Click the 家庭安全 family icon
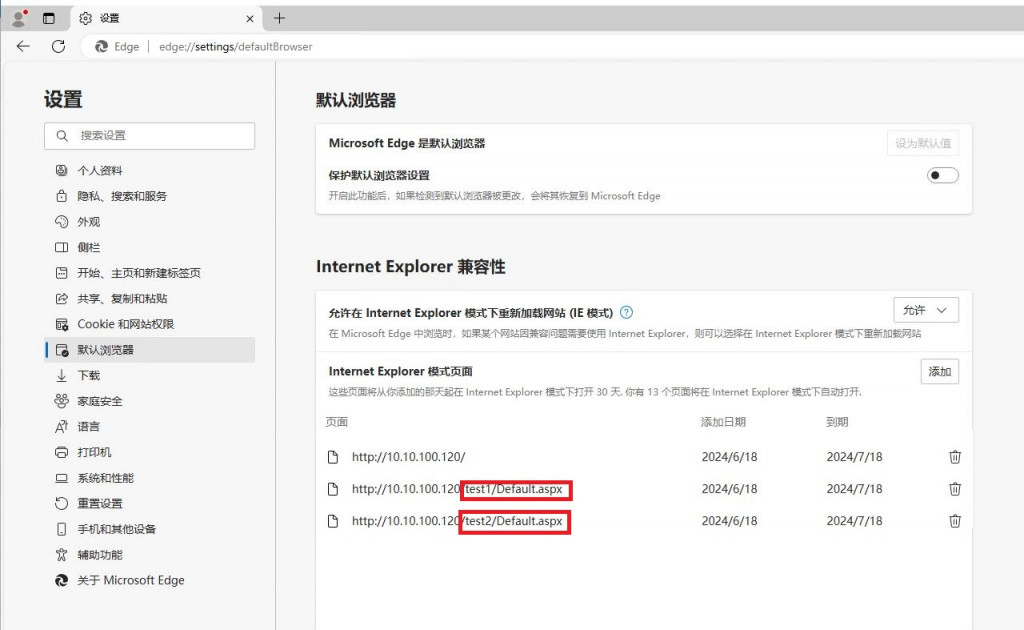This screenshot has width=1024, height=630. [x=61, y=401]
